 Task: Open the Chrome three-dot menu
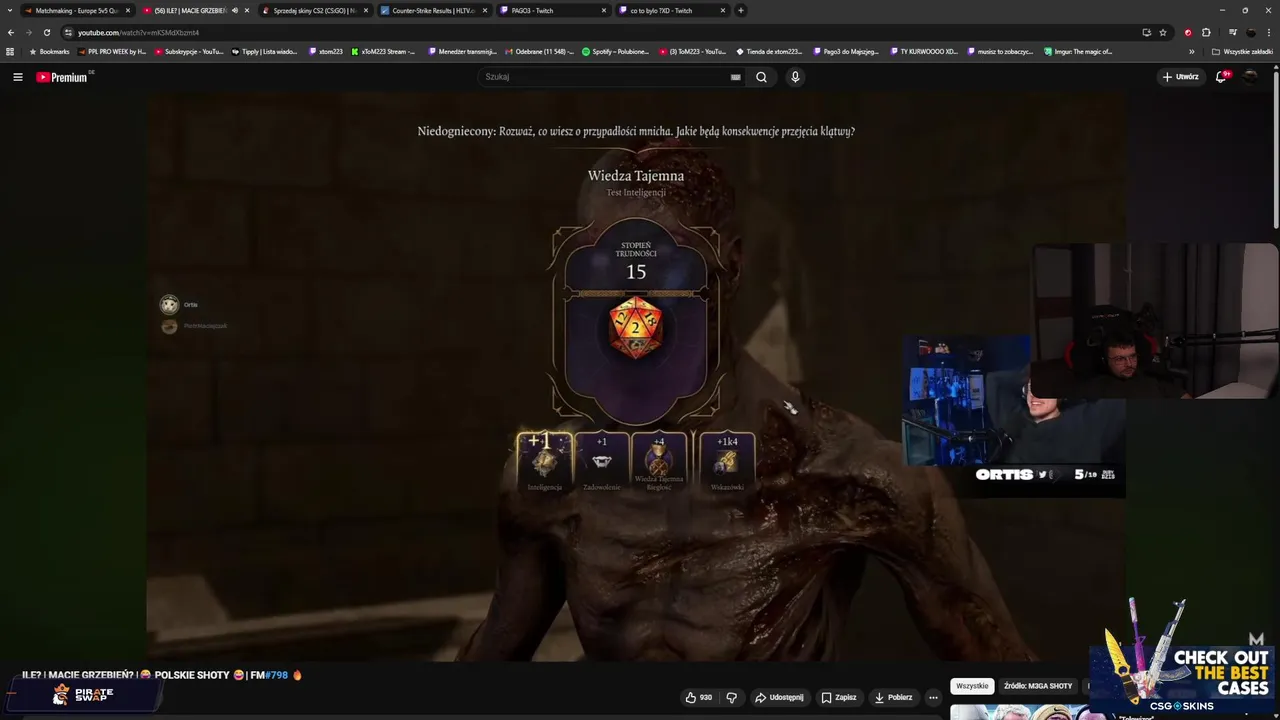(x=1268, y=32)
